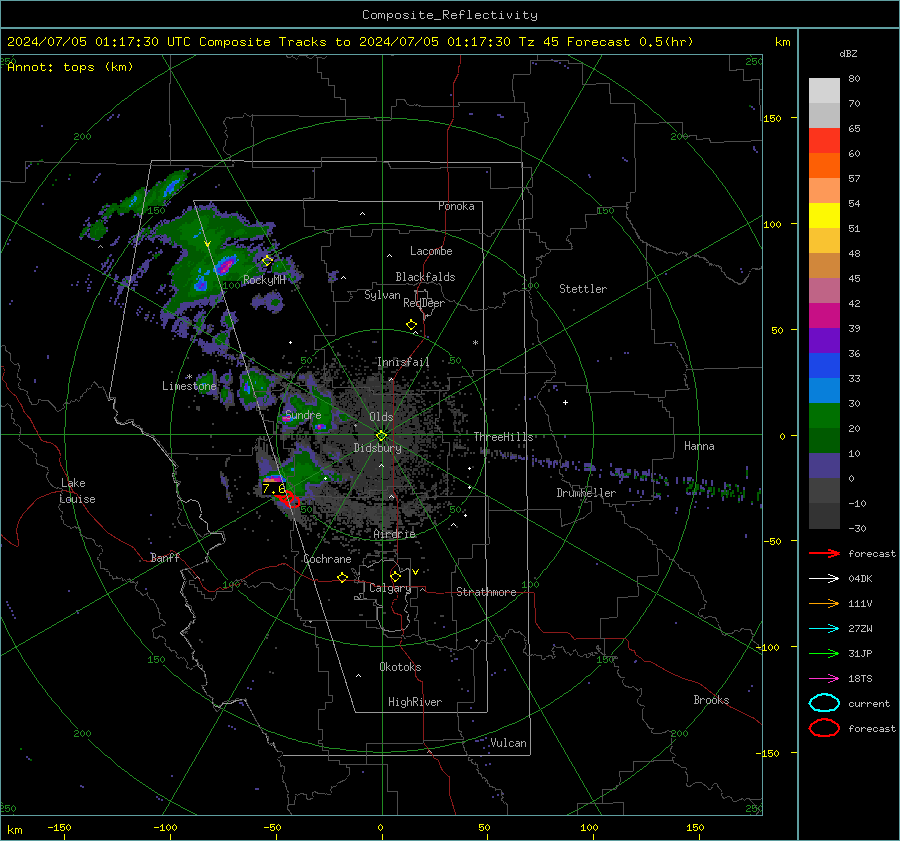The width and height of the screenshot is (900, 841).
Task: Click the Olds town label
Action: pos(381,417)
